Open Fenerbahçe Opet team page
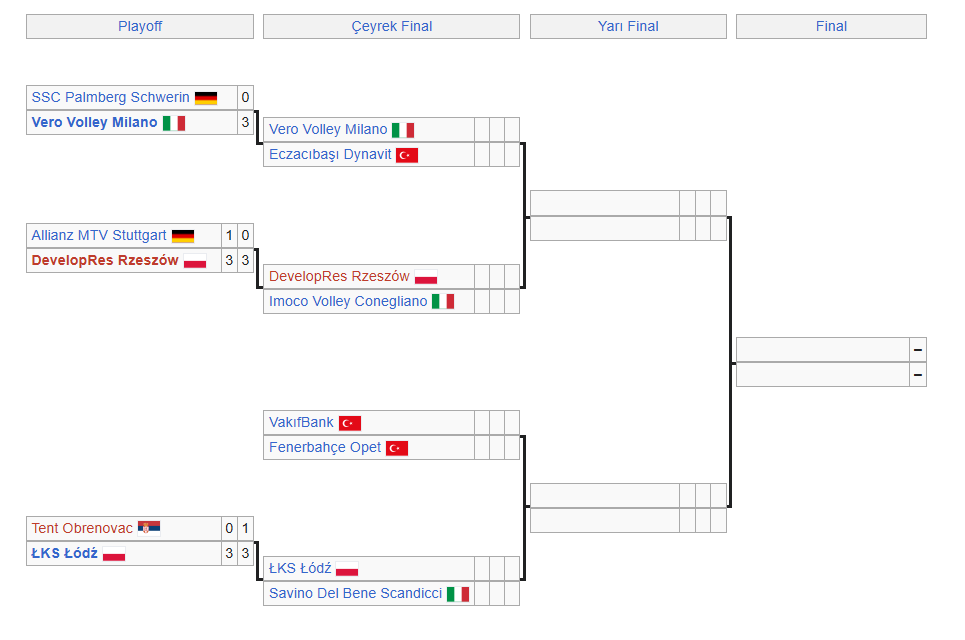This screenshot has height=640, width=965. coord(325,447)
